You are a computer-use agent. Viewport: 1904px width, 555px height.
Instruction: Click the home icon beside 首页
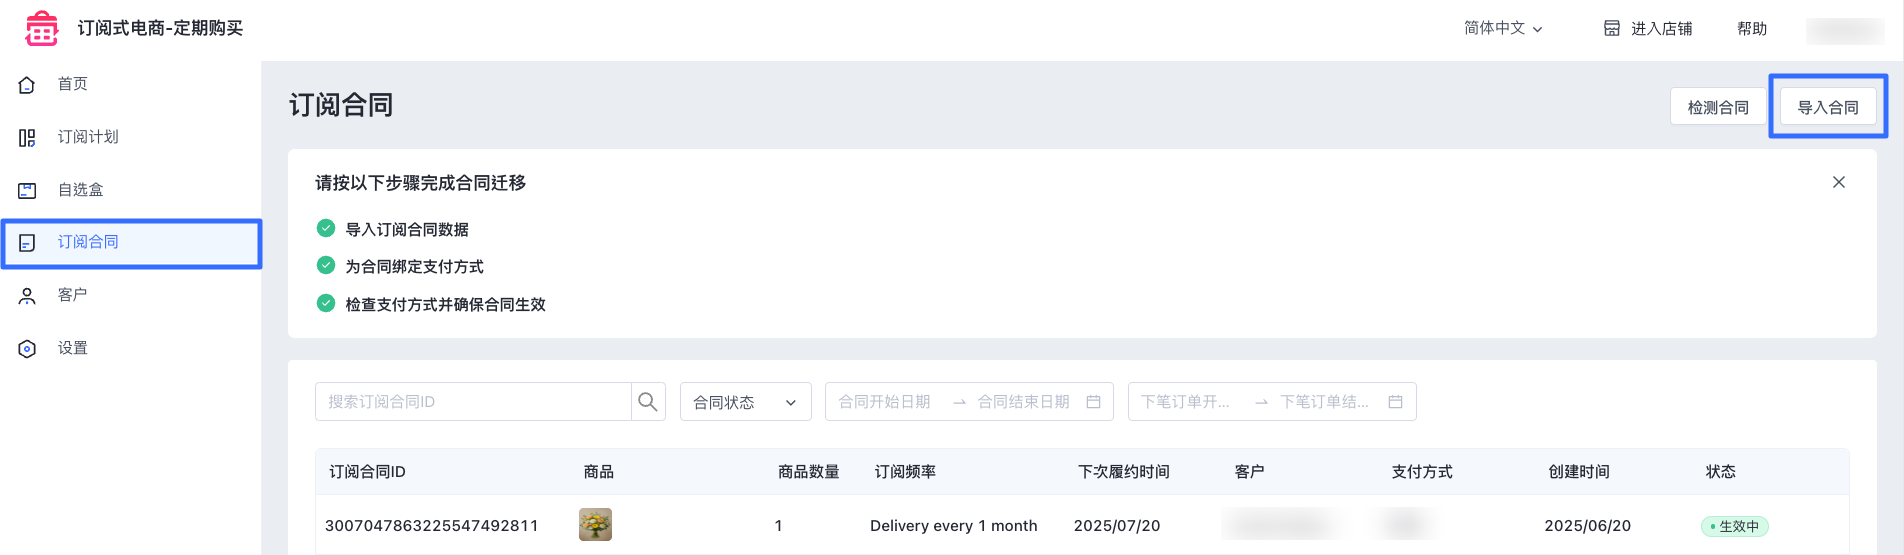(27, 85)
